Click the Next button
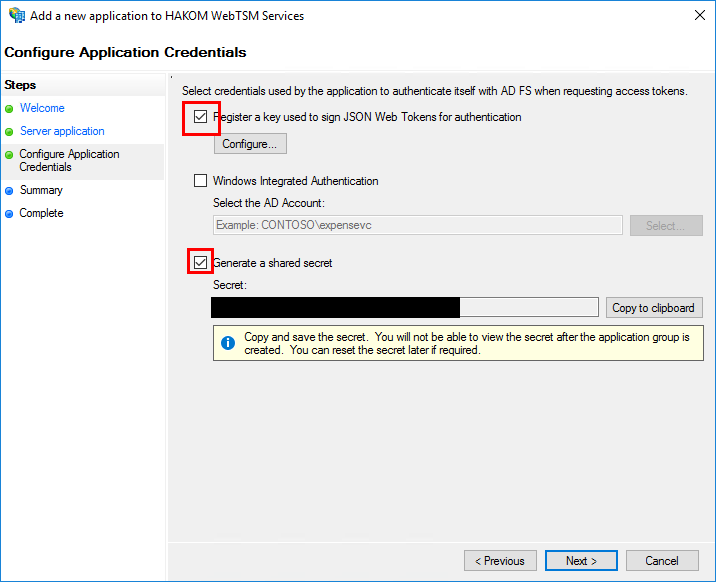Image resolution: width=716 pixels, height=582 pixels. (x=581, y=561)
